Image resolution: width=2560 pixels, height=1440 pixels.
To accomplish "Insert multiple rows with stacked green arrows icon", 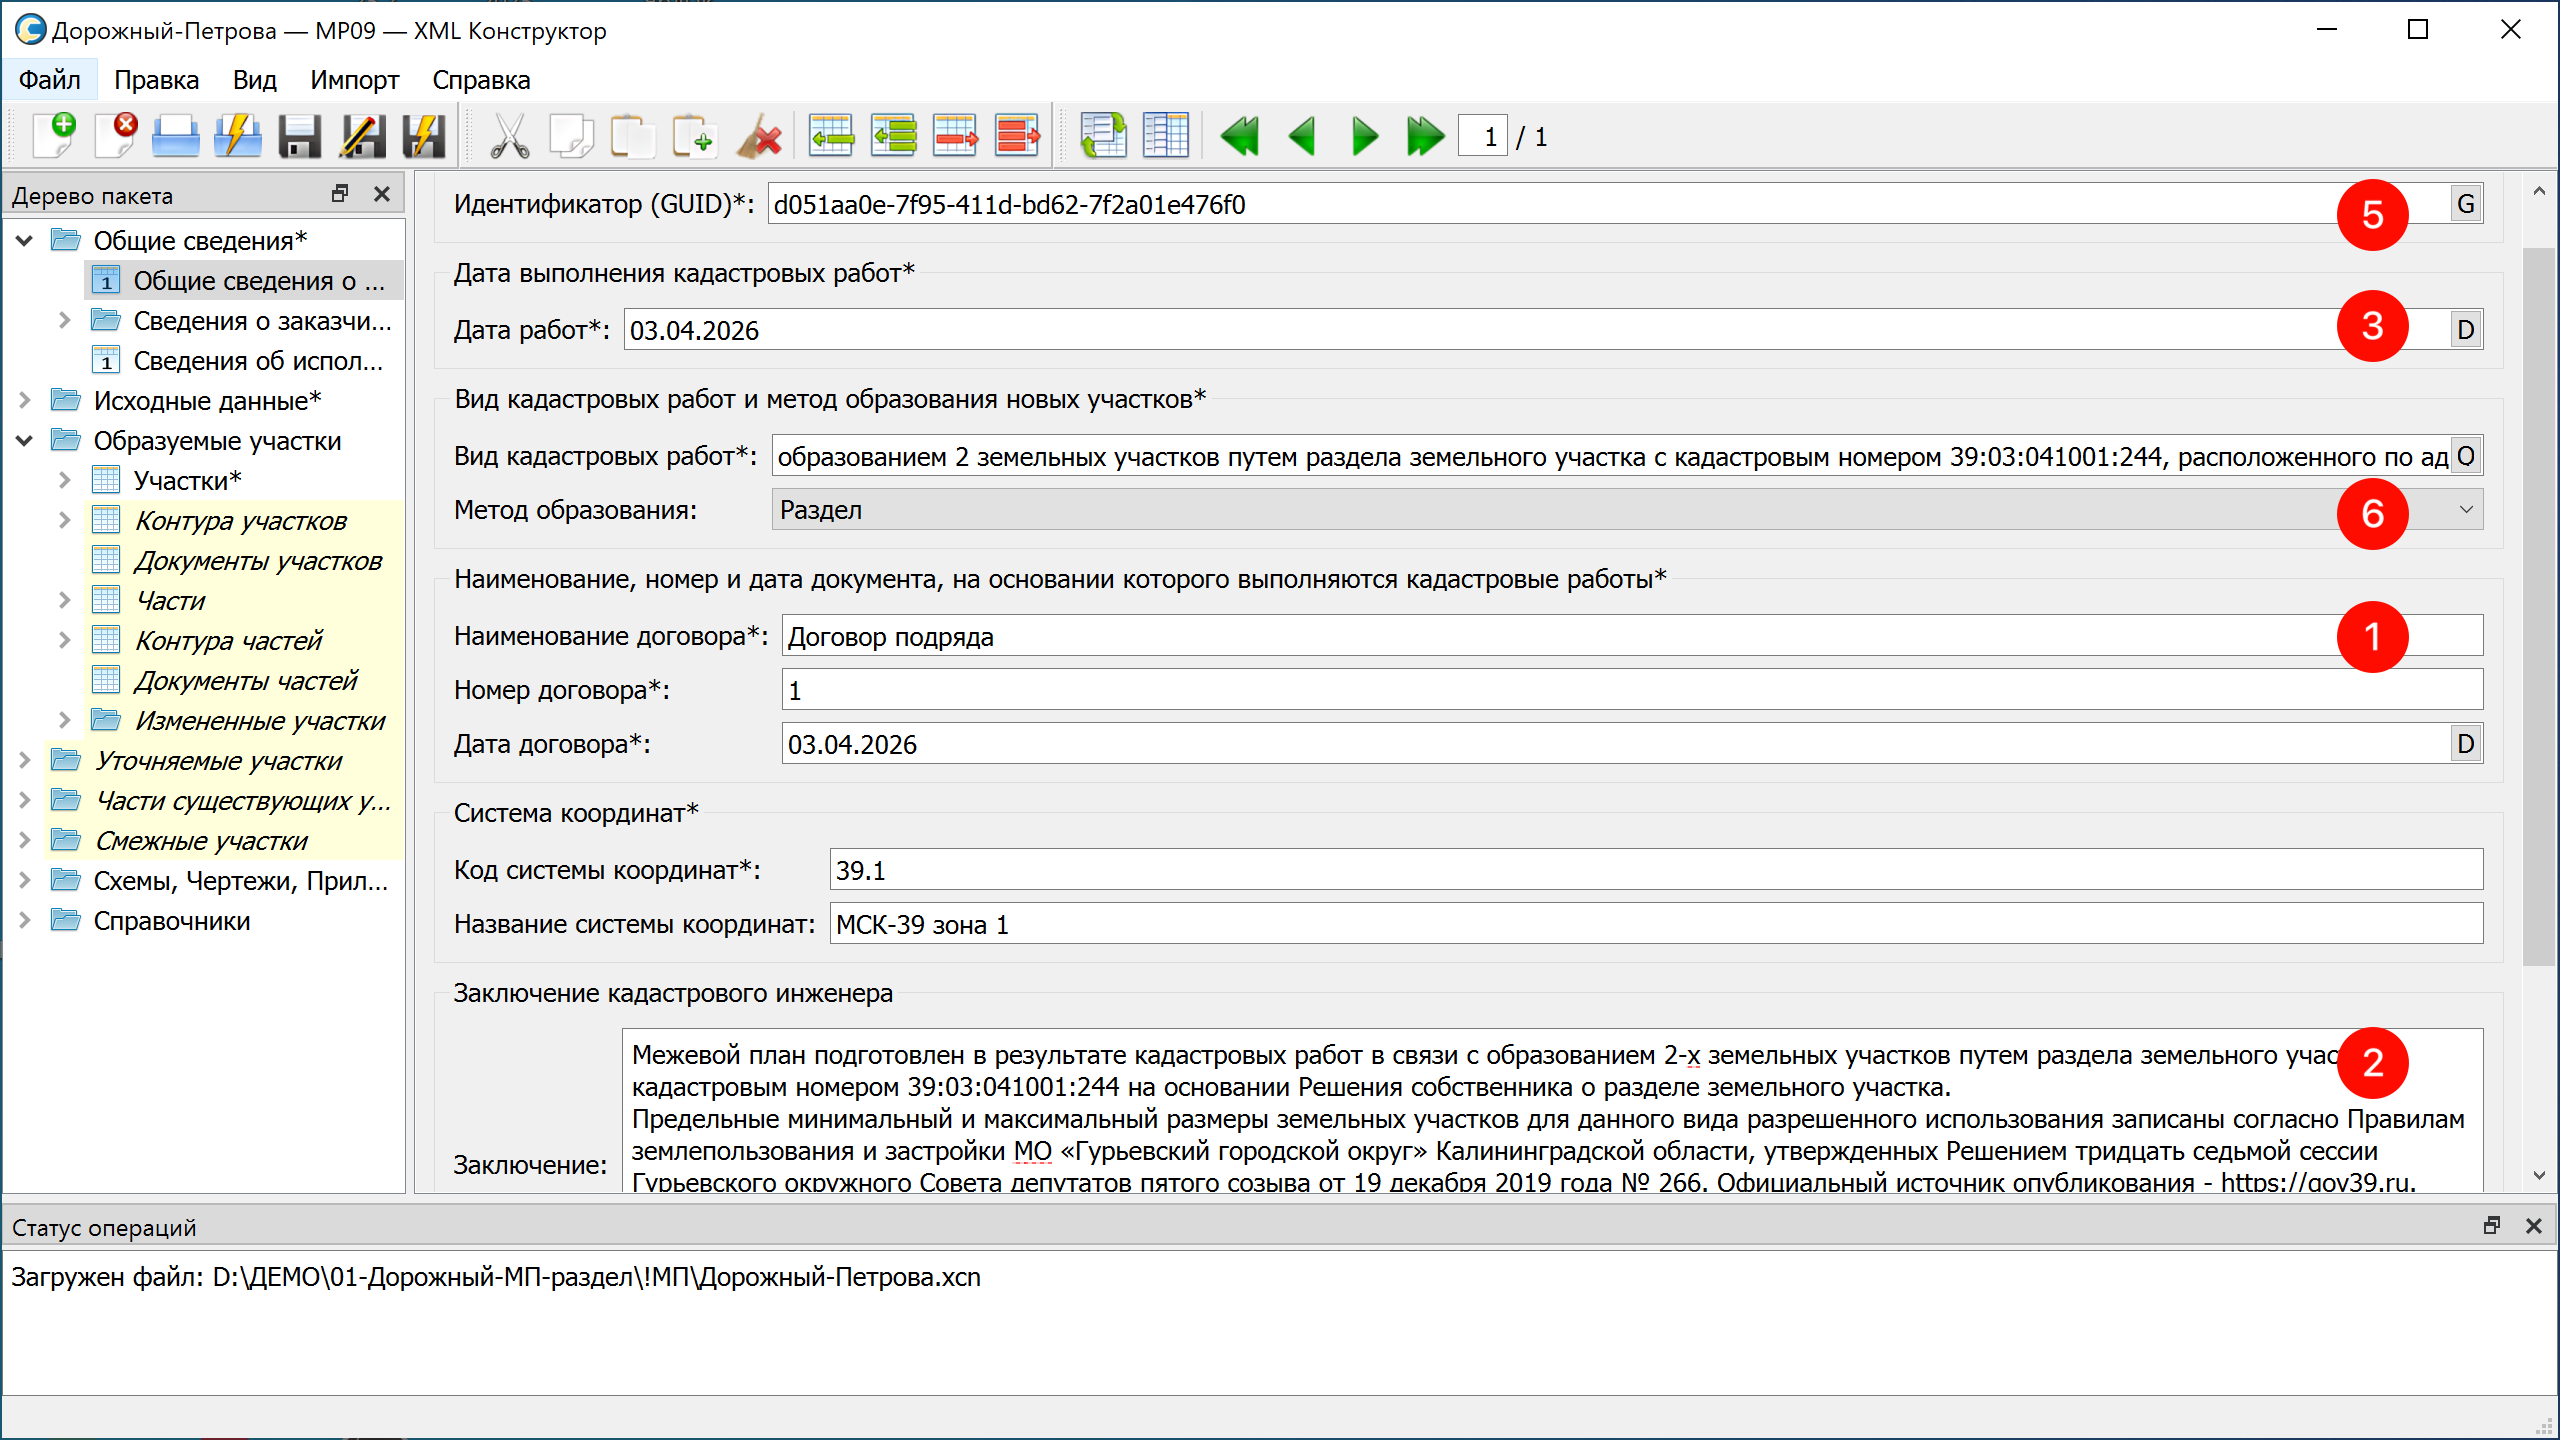I will click(894, 136).
